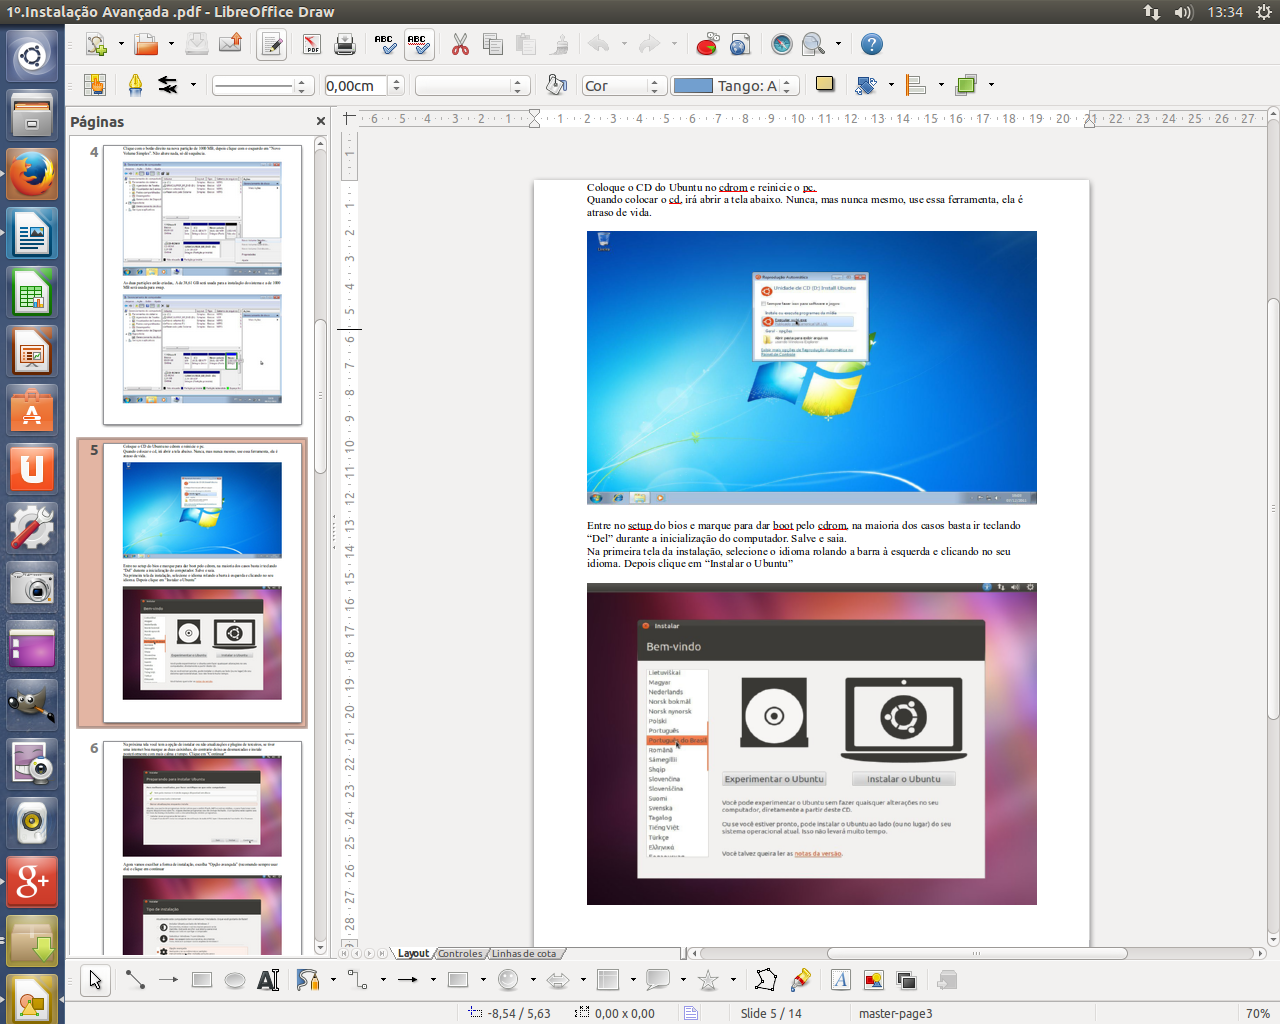Activate the Insert Text Box tool
Screen dimensions: 1280x1024
(267, 980)
